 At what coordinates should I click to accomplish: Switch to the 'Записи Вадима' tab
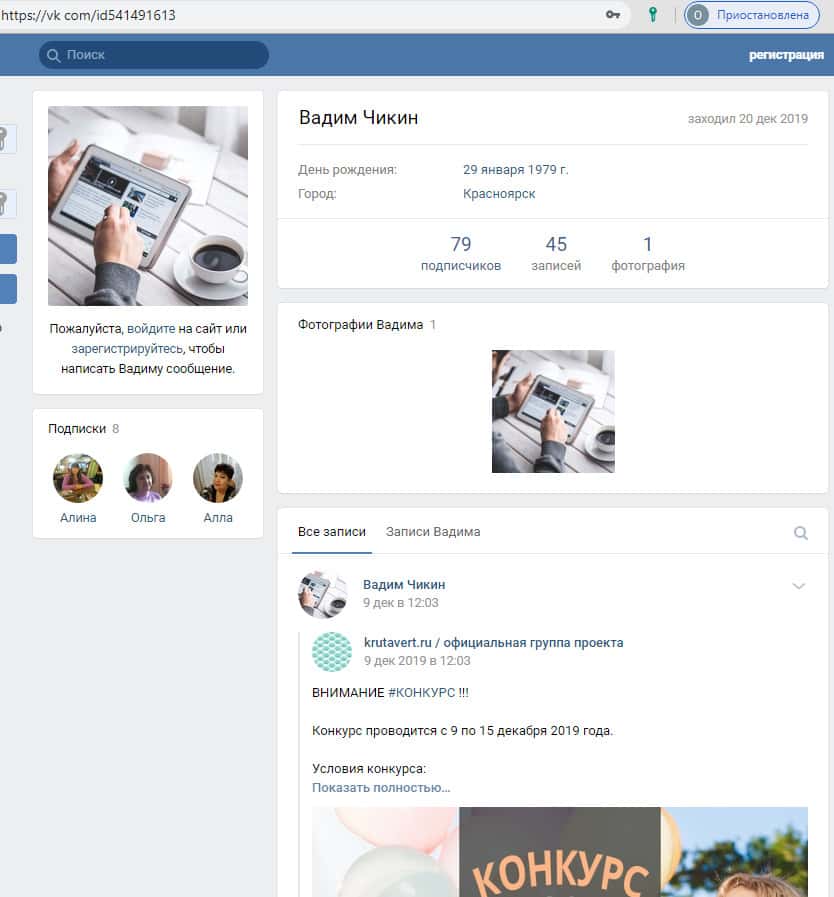(x=433, y=531)
